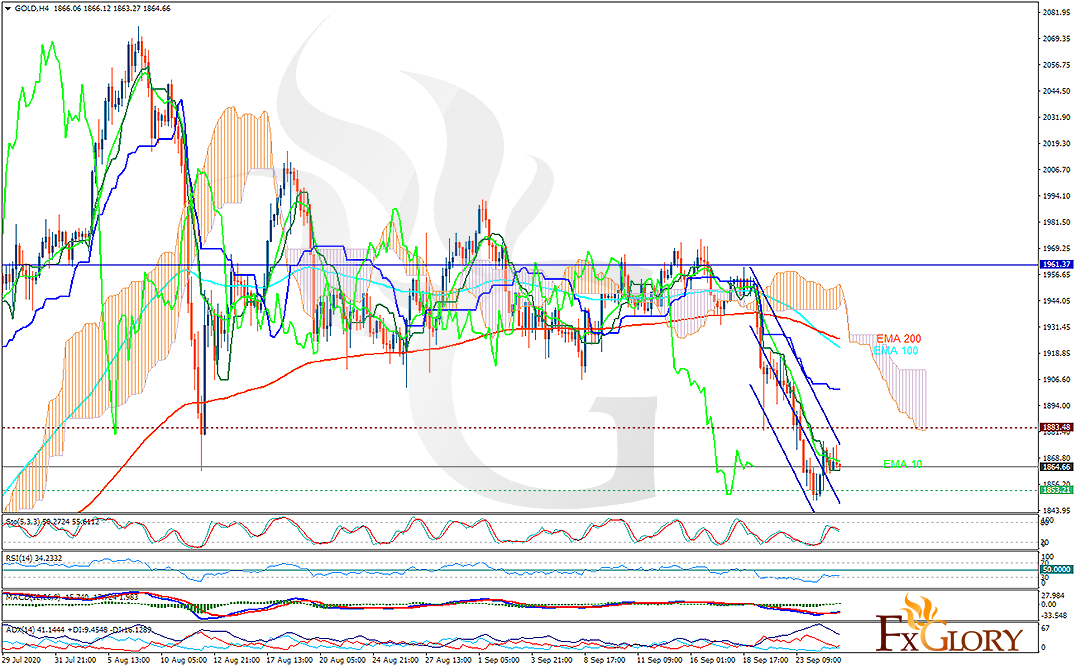The height and width of the screenshot is (669, 1076).
Task: Click the 1956.65 price axis value
Action: pyautogui.click(x=1056, y=274)
